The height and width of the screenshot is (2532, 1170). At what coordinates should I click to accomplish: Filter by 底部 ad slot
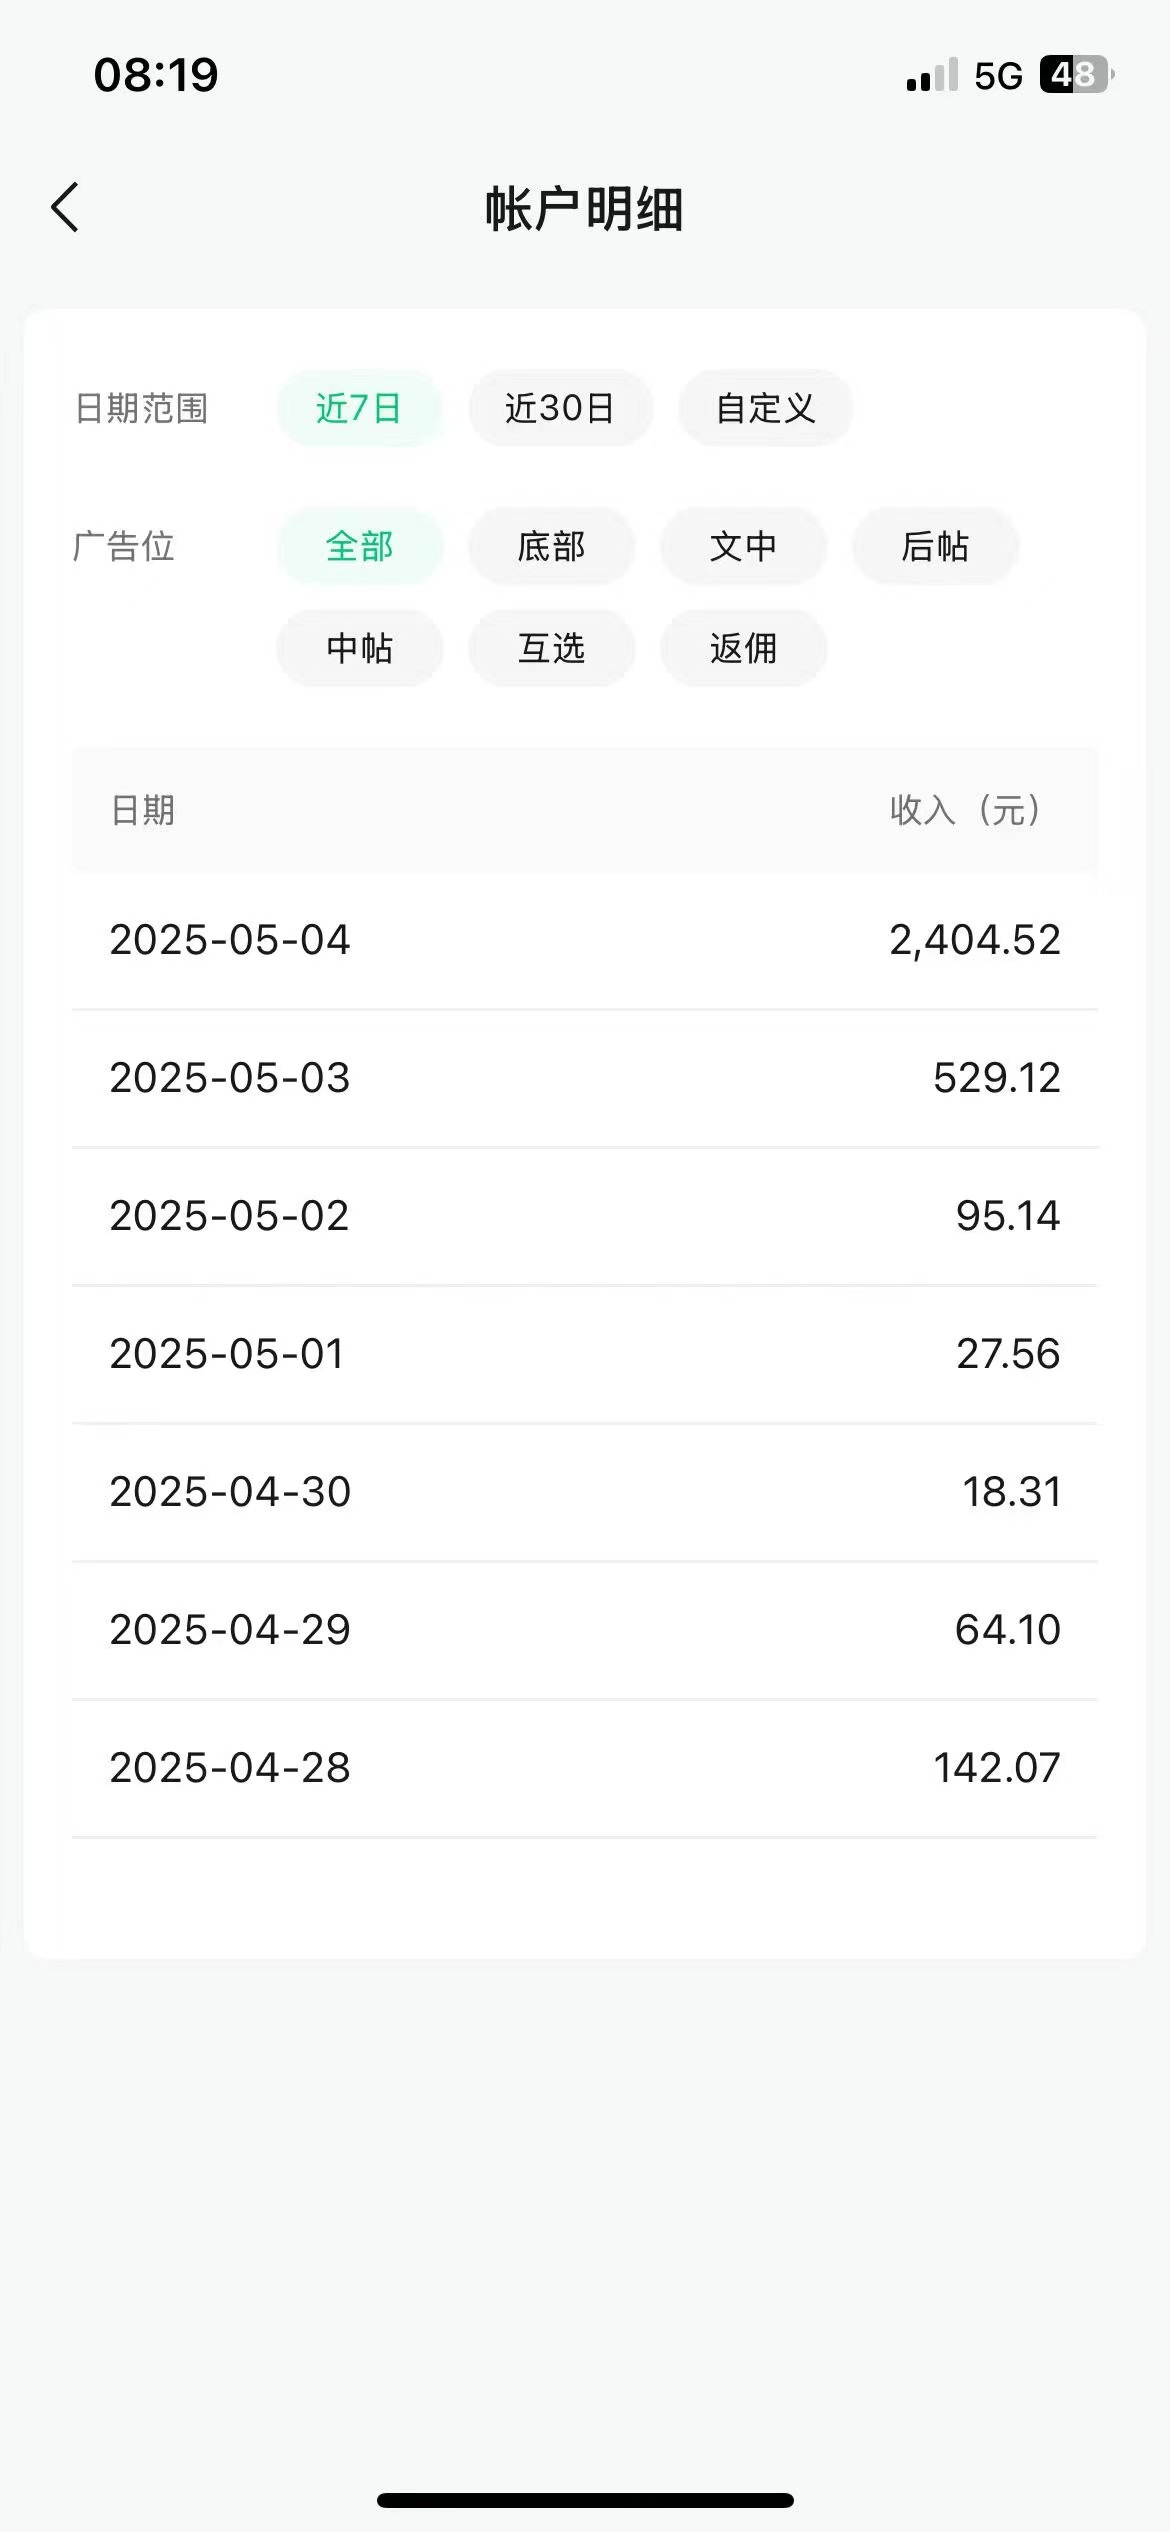click(x=551, y=546)
